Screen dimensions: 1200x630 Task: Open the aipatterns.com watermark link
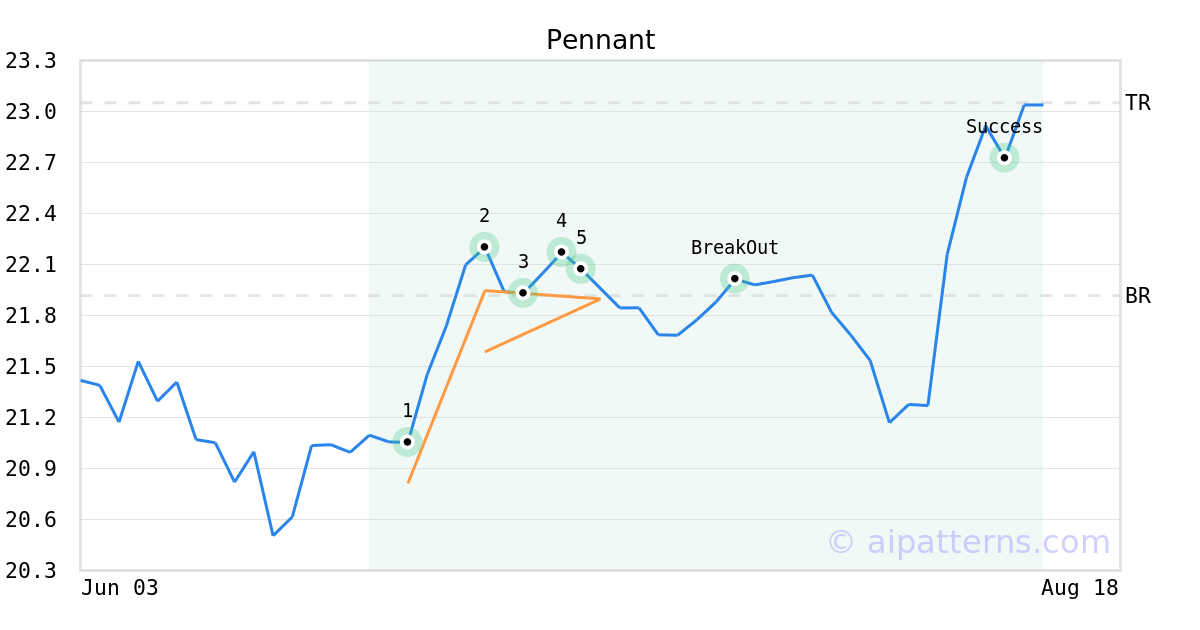[x=968, y=542]
